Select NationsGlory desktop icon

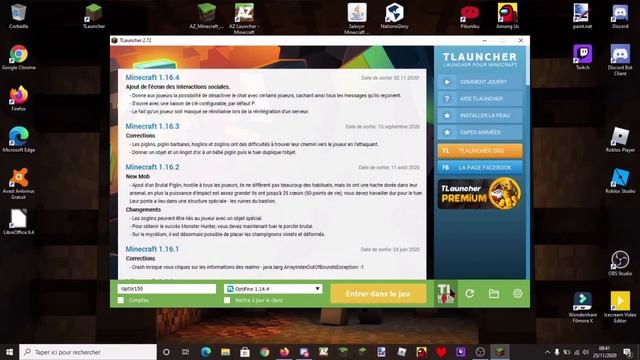[x=394, y=16]
